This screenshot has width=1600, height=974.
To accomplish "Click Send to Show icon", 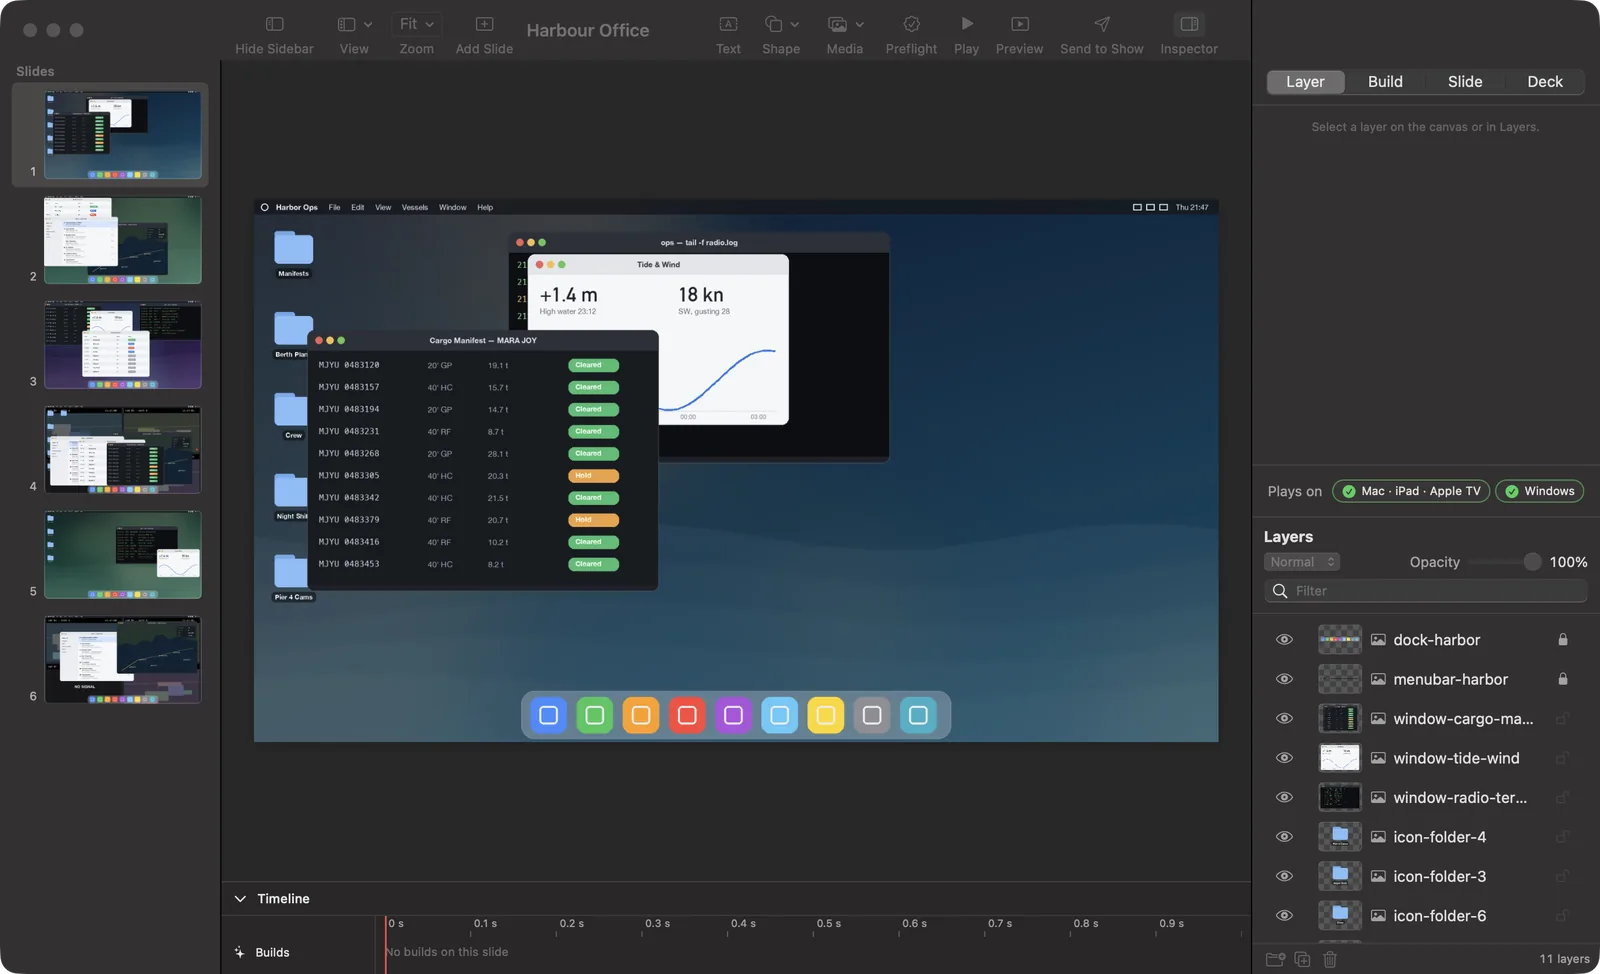I will pyautogui.click(x=1101, y=24).
